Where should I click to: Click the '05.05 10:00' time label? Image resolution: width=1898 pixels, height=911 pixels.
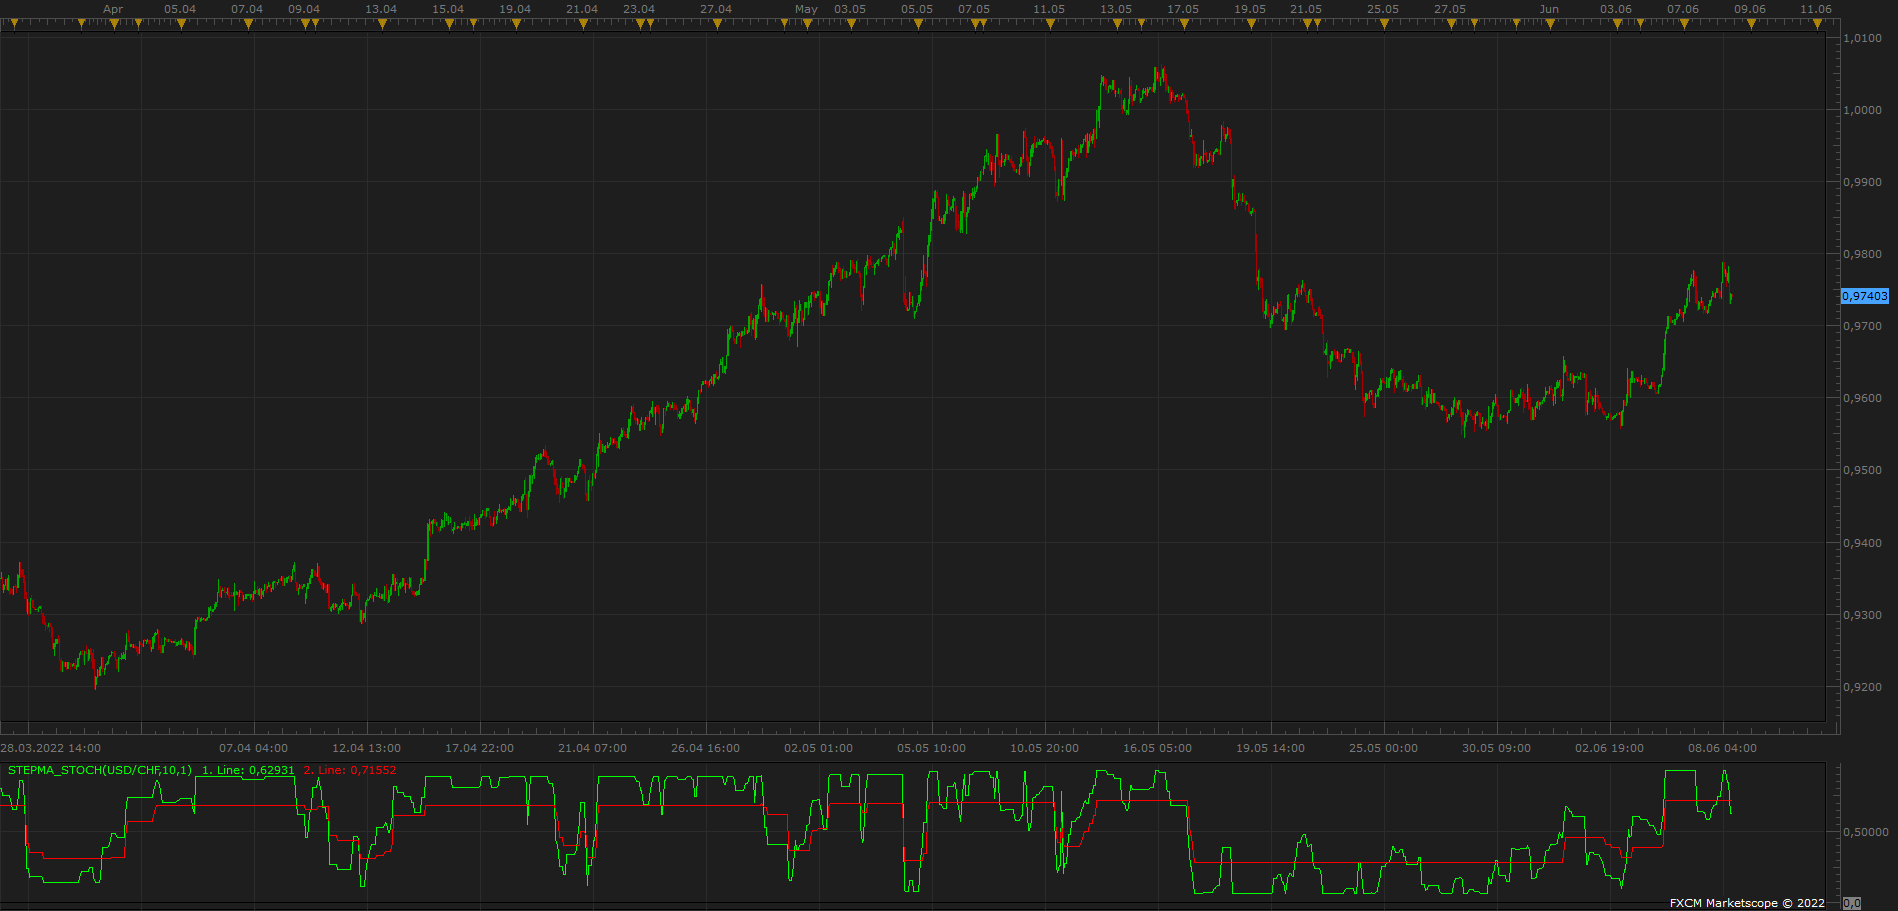[932, 748]
